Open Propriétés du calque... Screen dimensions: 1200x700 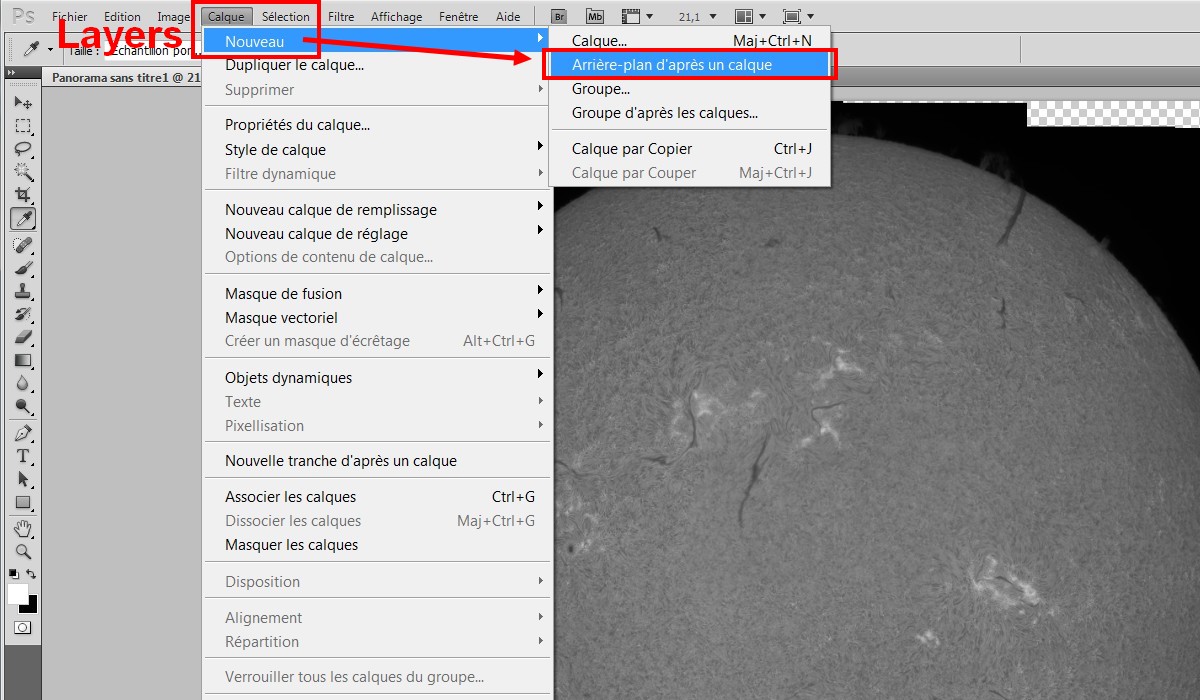377,125
